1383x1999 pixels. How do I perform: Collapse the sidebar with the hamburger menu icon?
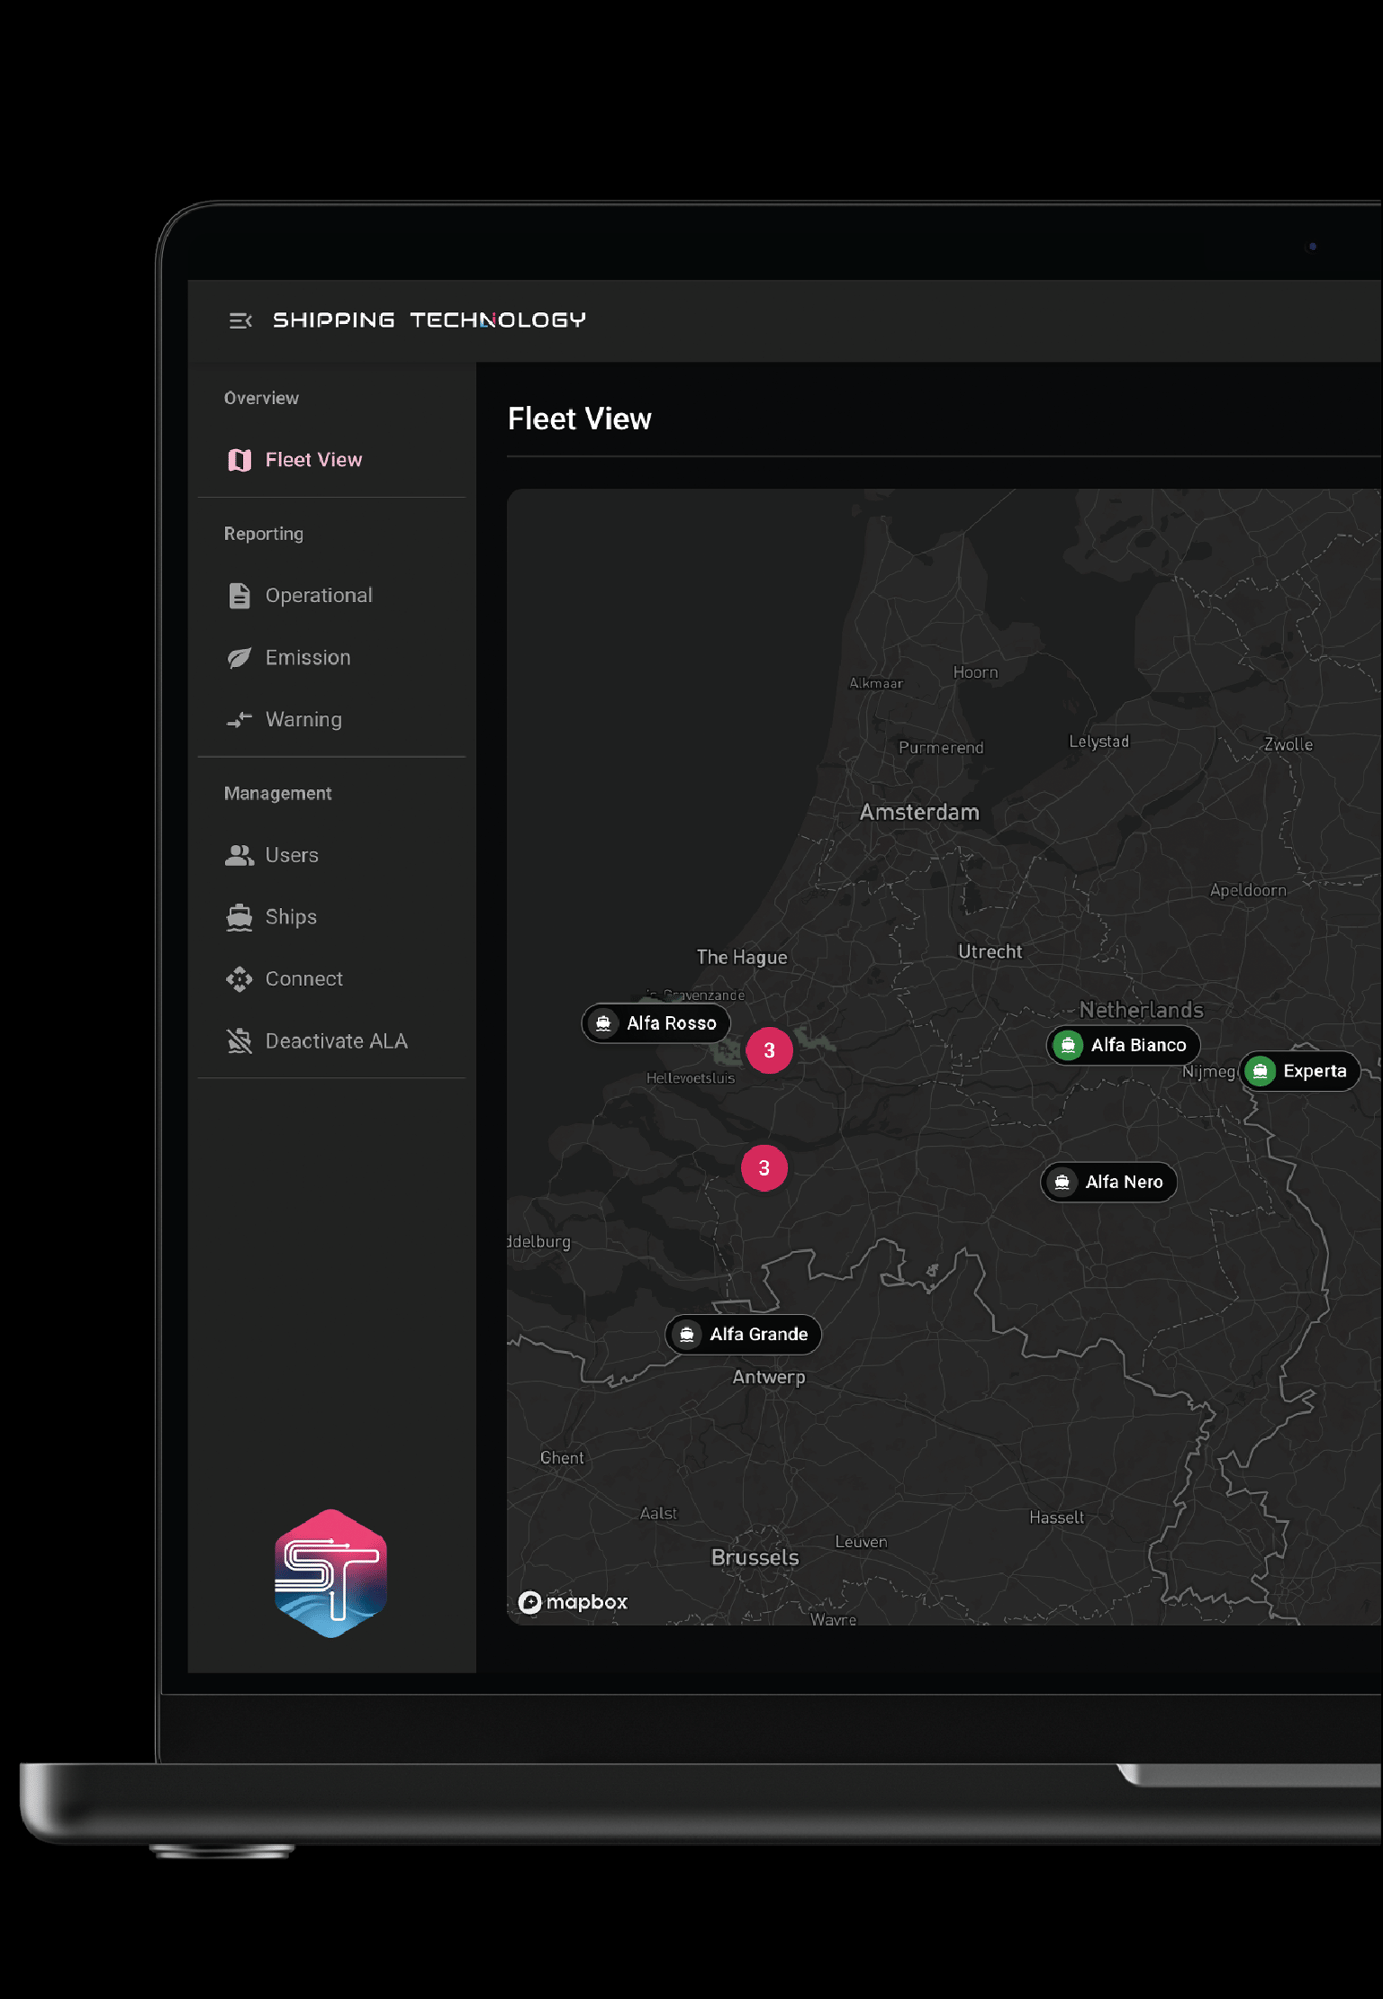click(x=240, y=320)
